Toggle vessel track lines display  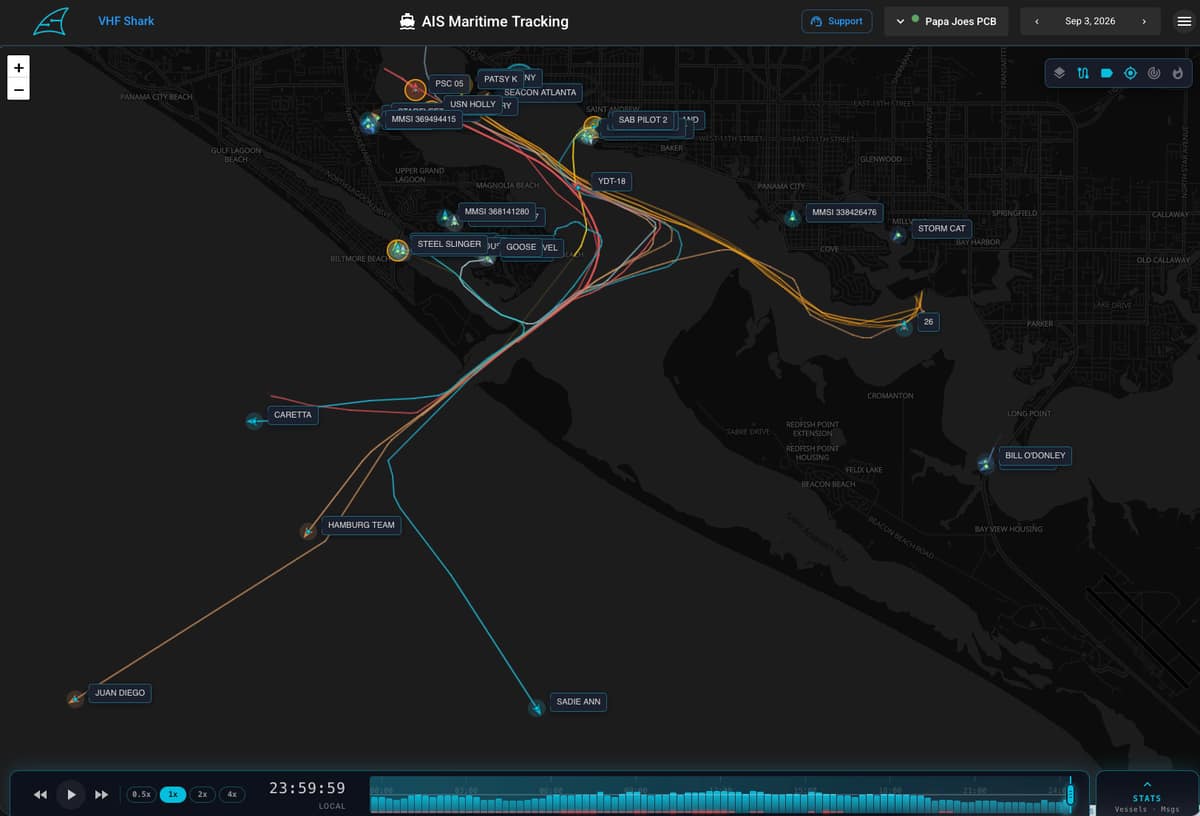tap(1083, 73)
